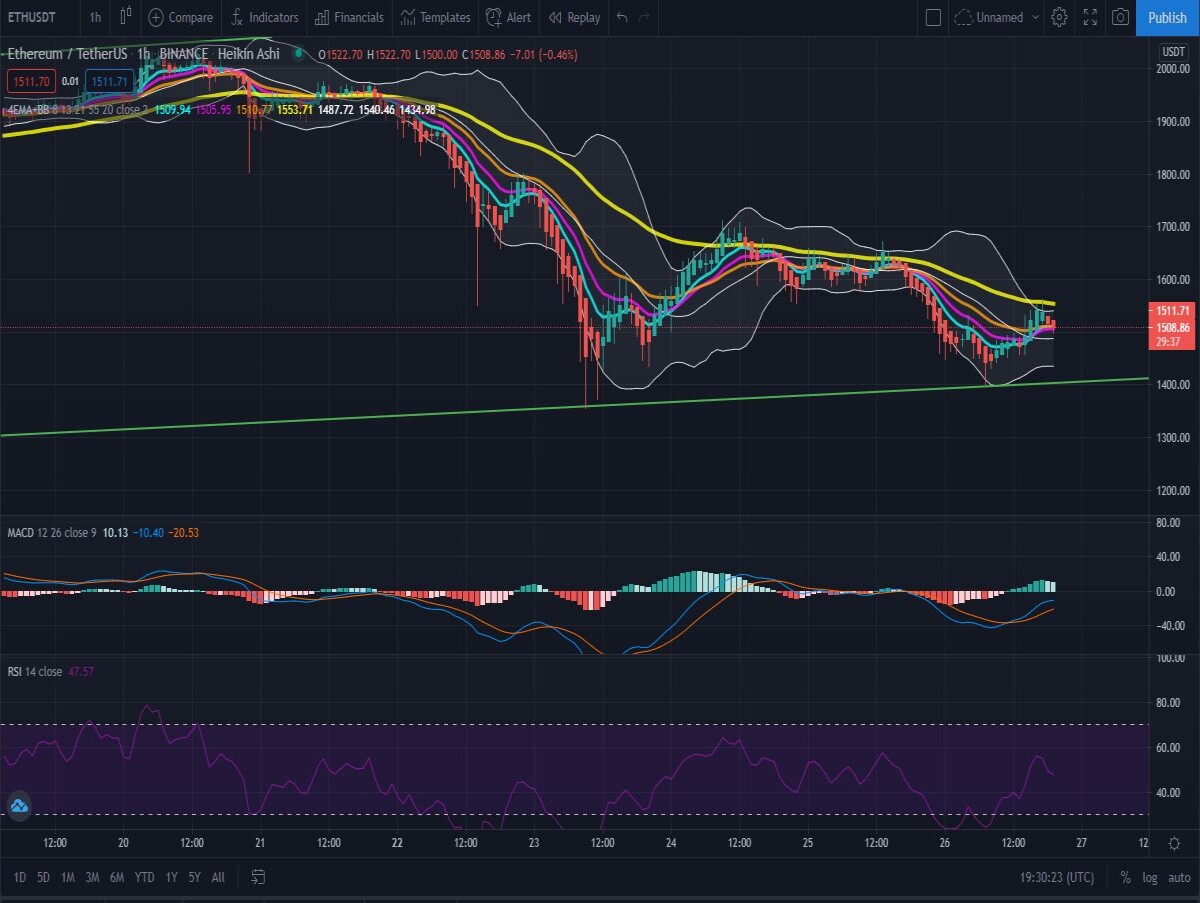Viewport: 1200px width, 903px height.
Task: Open chart settings gear icon
Action: pos(1059,17)
